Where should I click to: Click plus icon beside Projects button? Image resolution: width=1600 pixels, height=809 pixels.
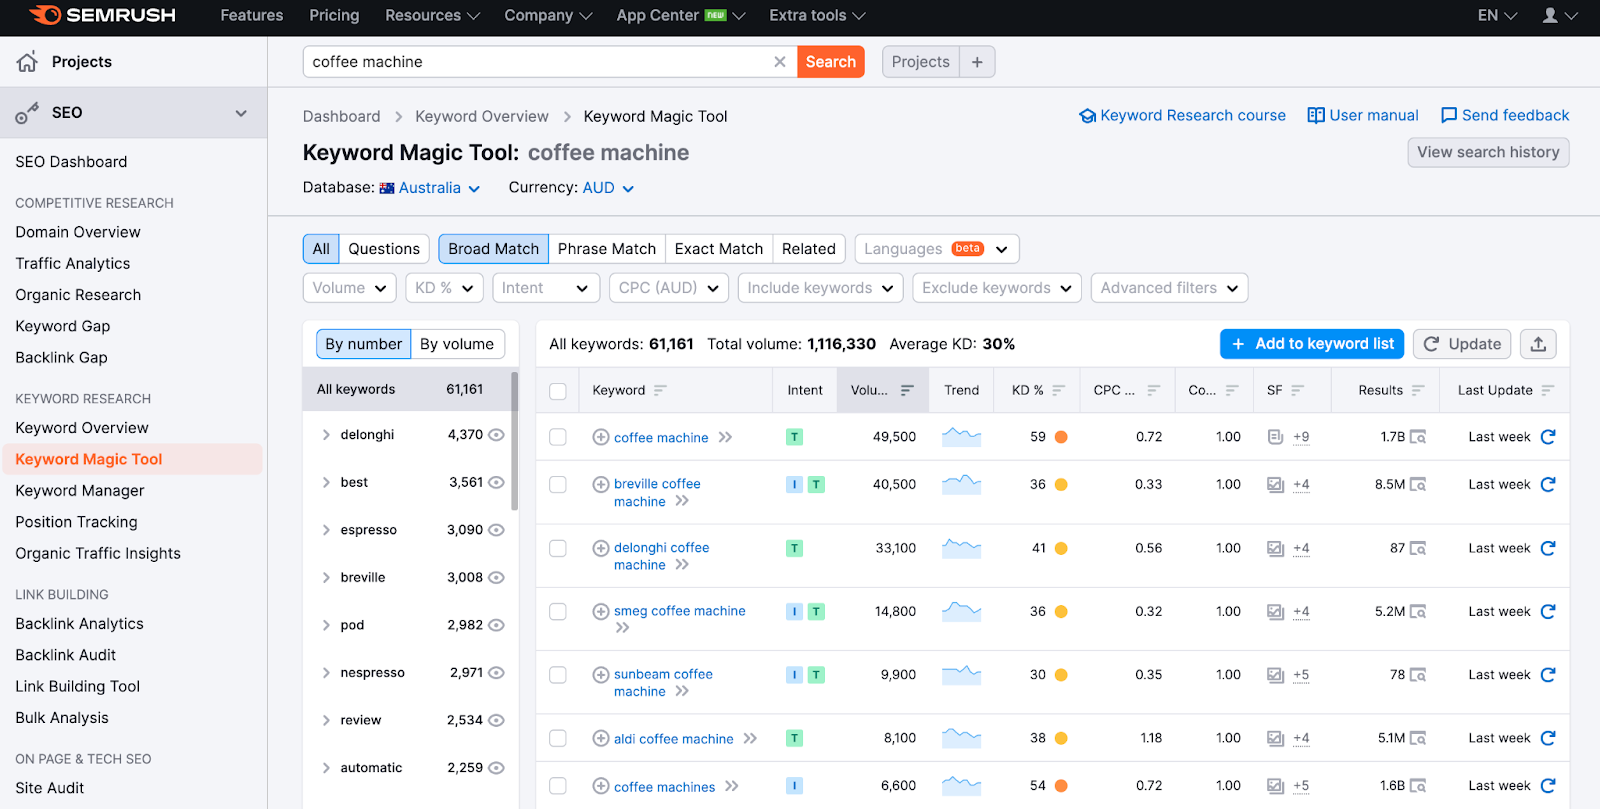(977, 62)
